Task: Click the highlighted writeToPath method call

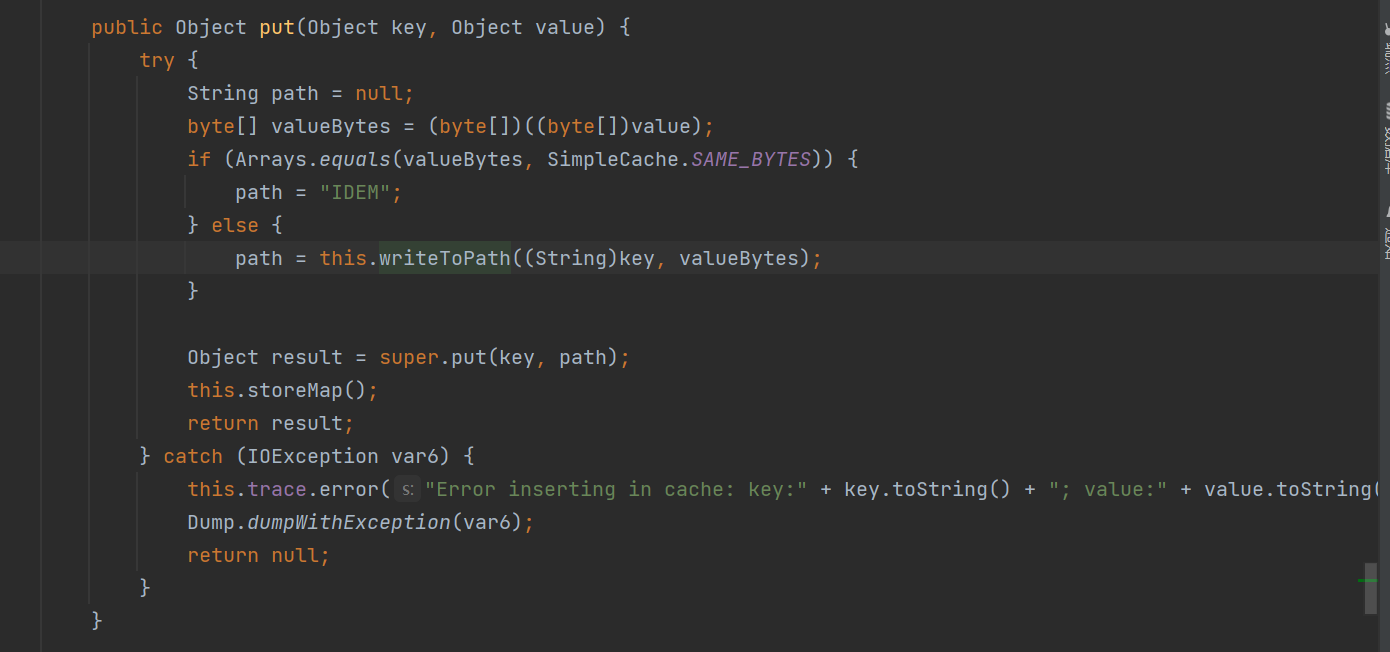Action: click(x=445, y=258)
